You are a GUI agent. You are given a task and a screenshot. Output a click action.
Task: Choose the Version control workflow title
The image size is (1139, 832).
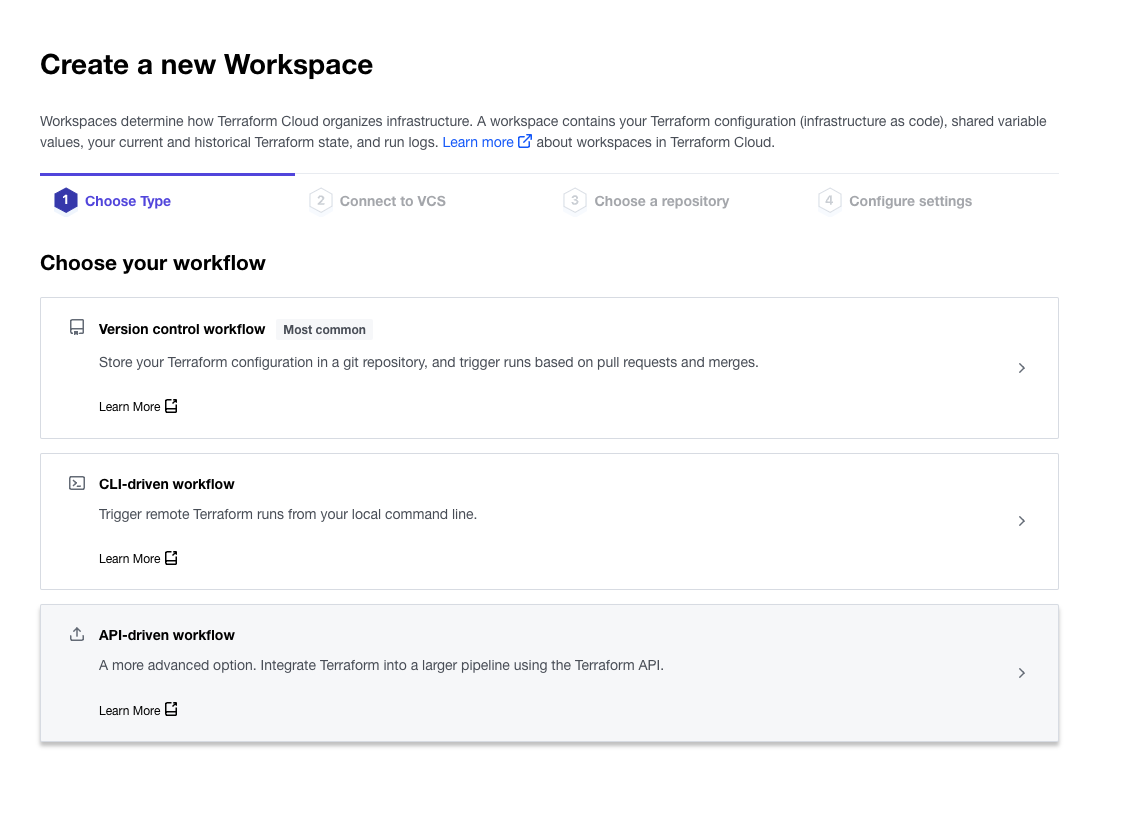(182, 329)
